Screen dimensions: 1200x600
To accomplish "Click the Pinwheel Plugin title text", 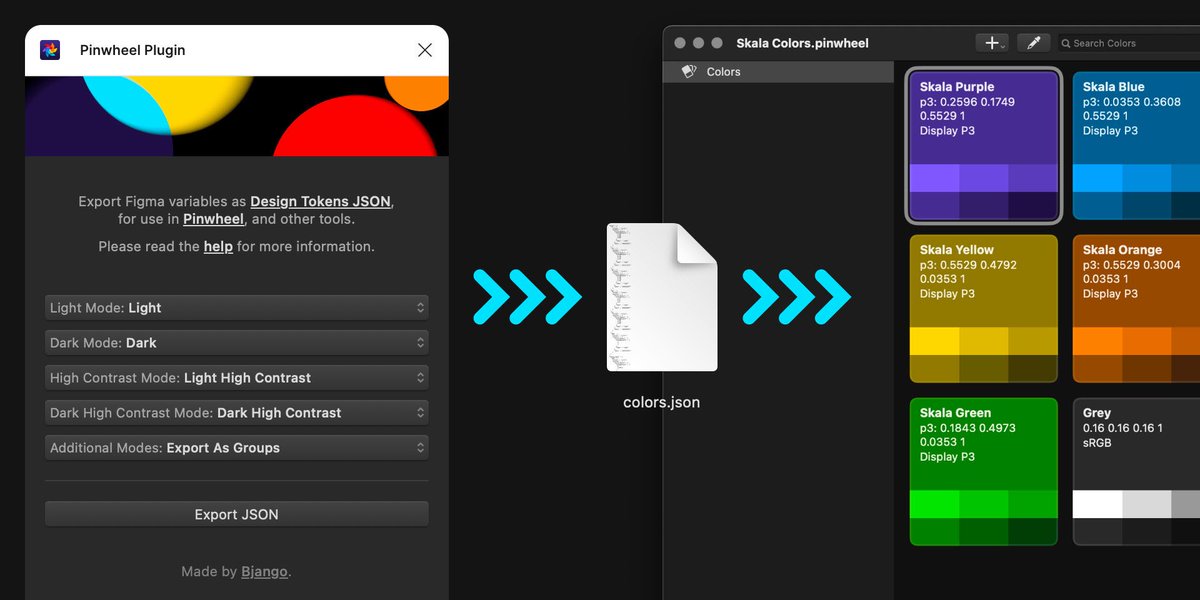I will [x=133, y=50].
